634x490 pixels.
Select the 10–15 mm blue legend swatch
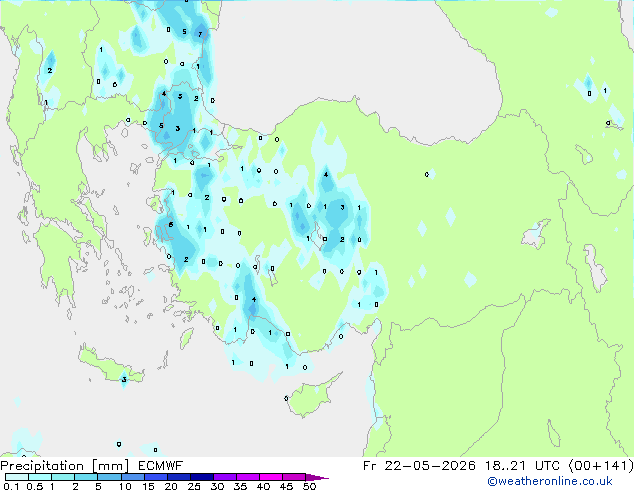click(133, 477)
